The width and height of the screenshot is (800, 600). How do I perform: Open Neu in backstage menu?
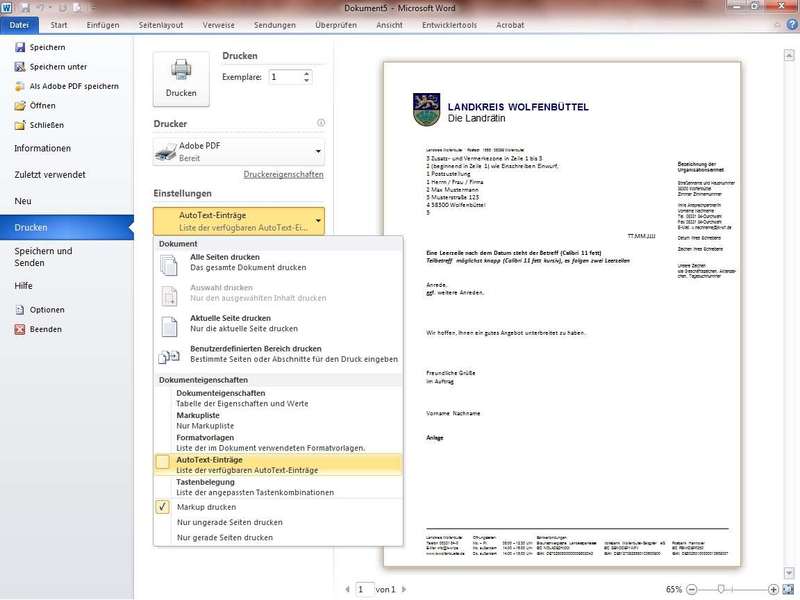coord(23,201)
